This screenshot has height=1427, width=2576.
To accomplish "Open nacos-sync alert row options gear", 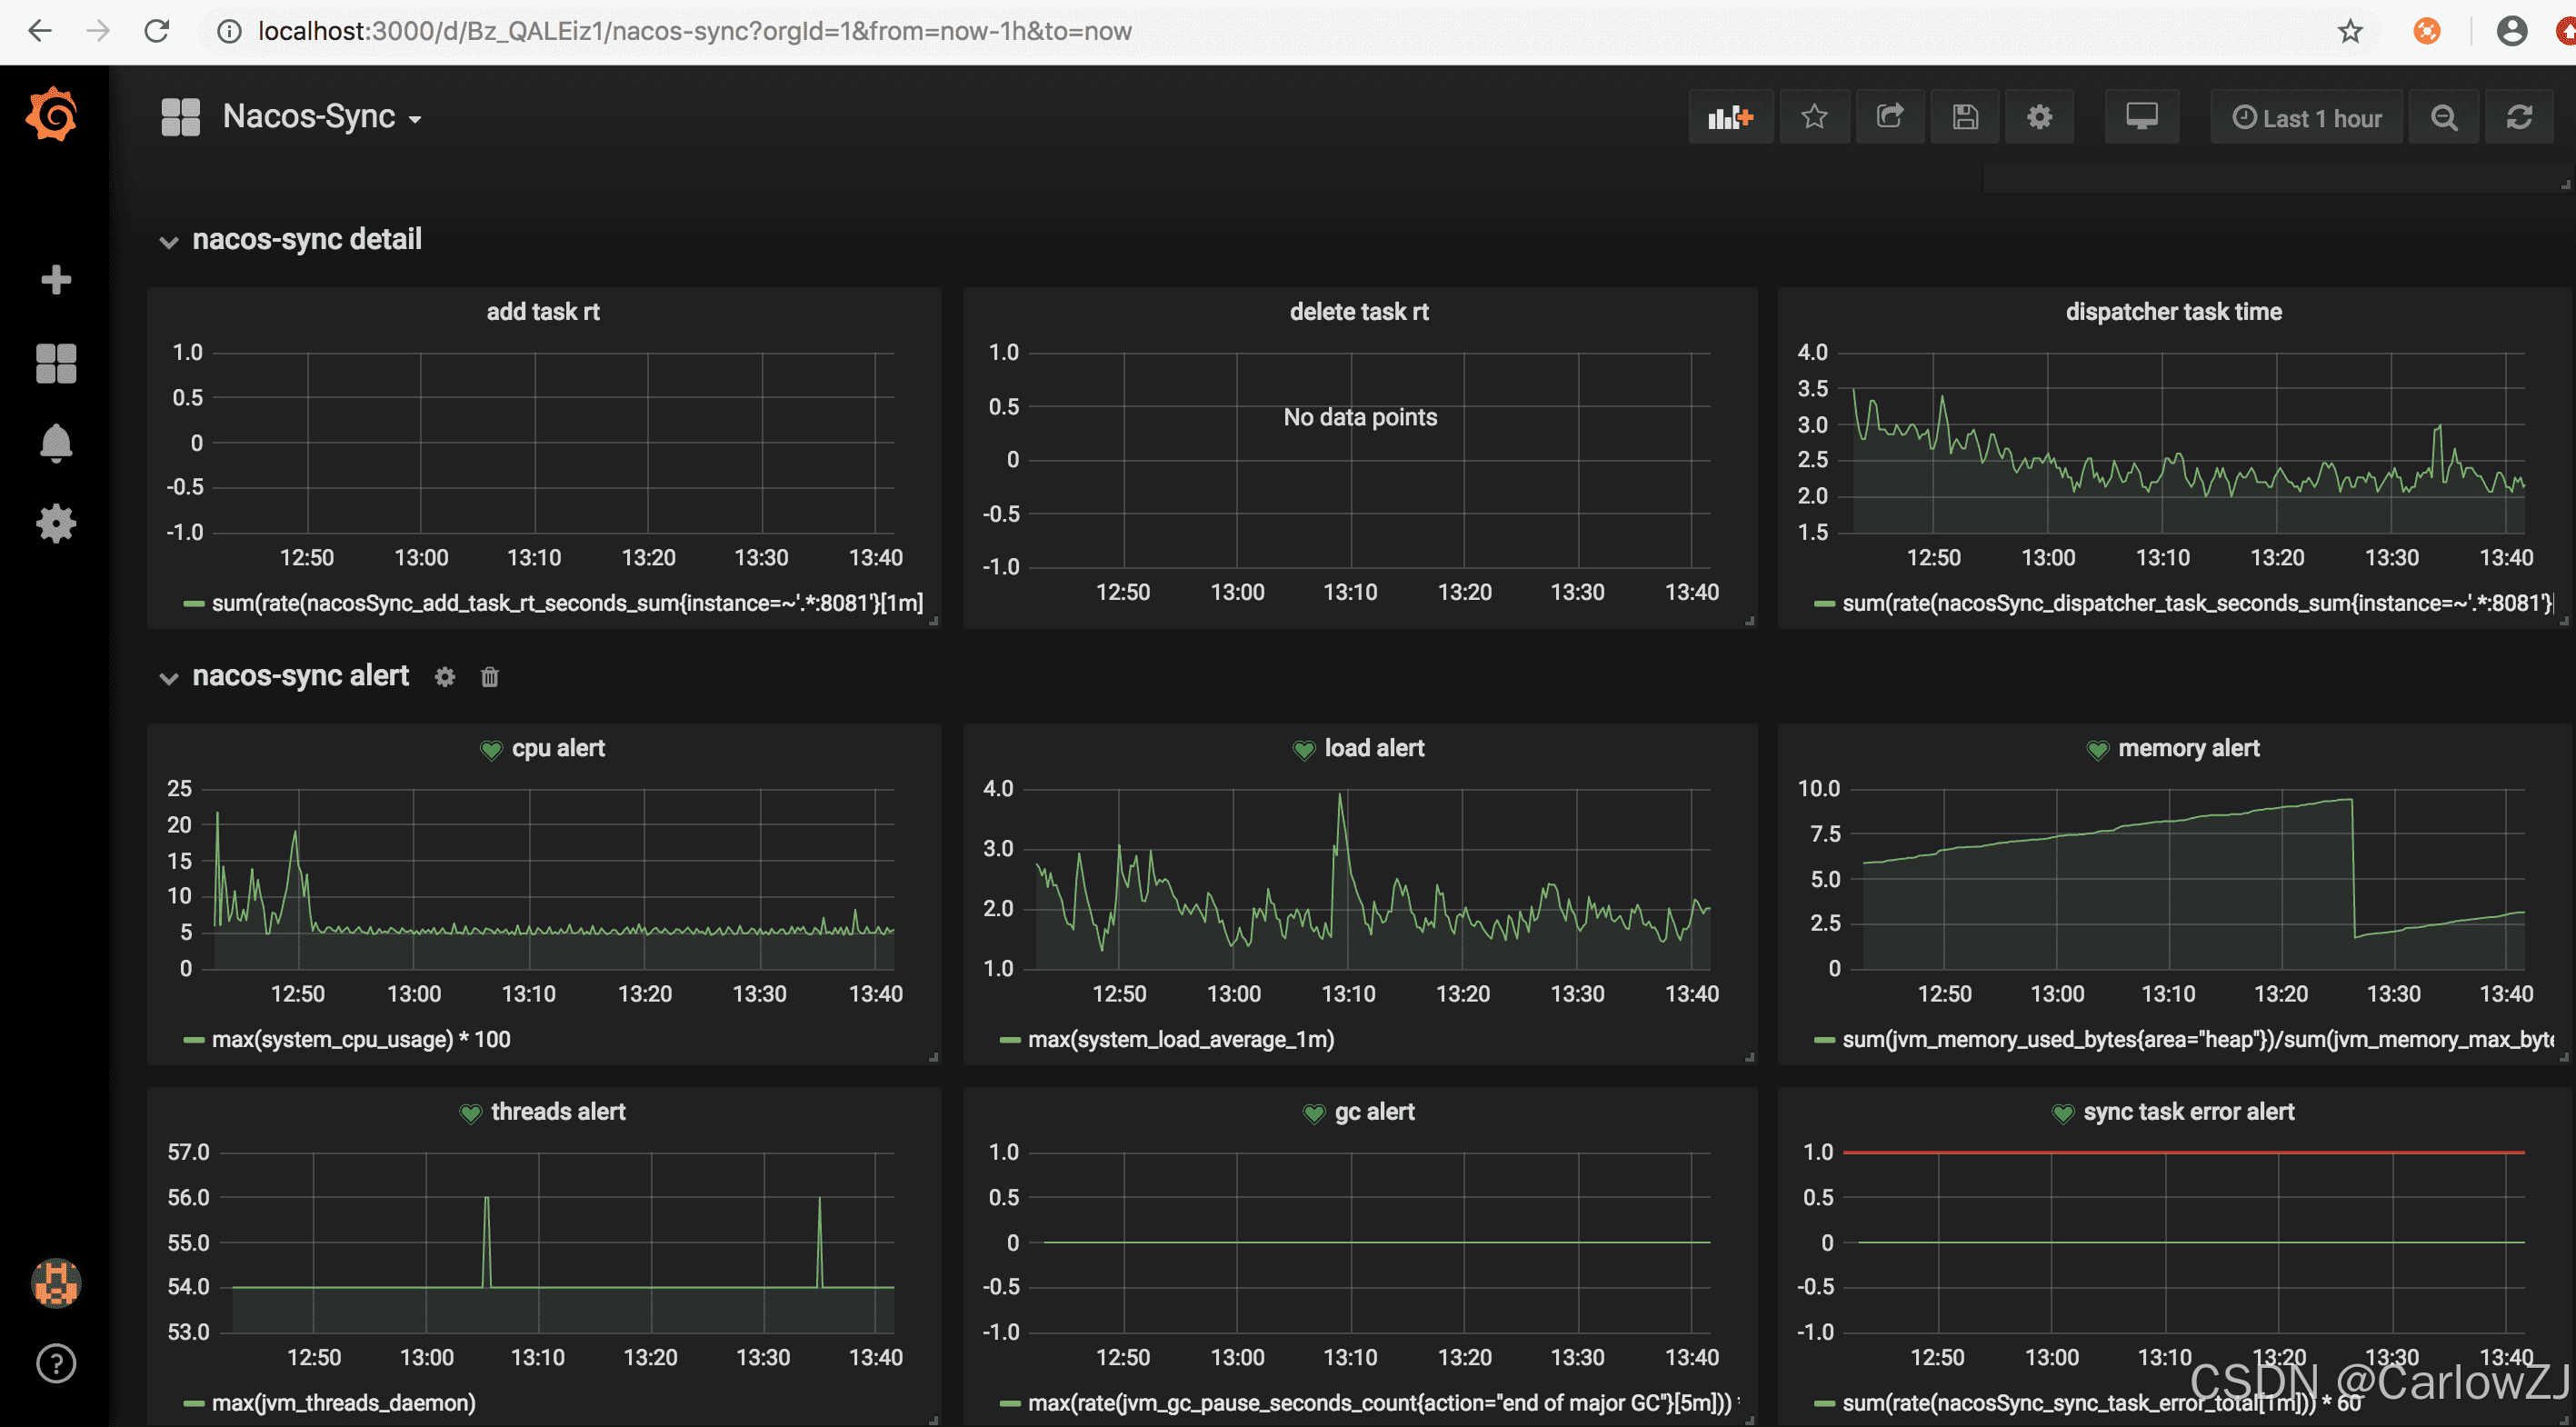I will [x=445, y=677].
